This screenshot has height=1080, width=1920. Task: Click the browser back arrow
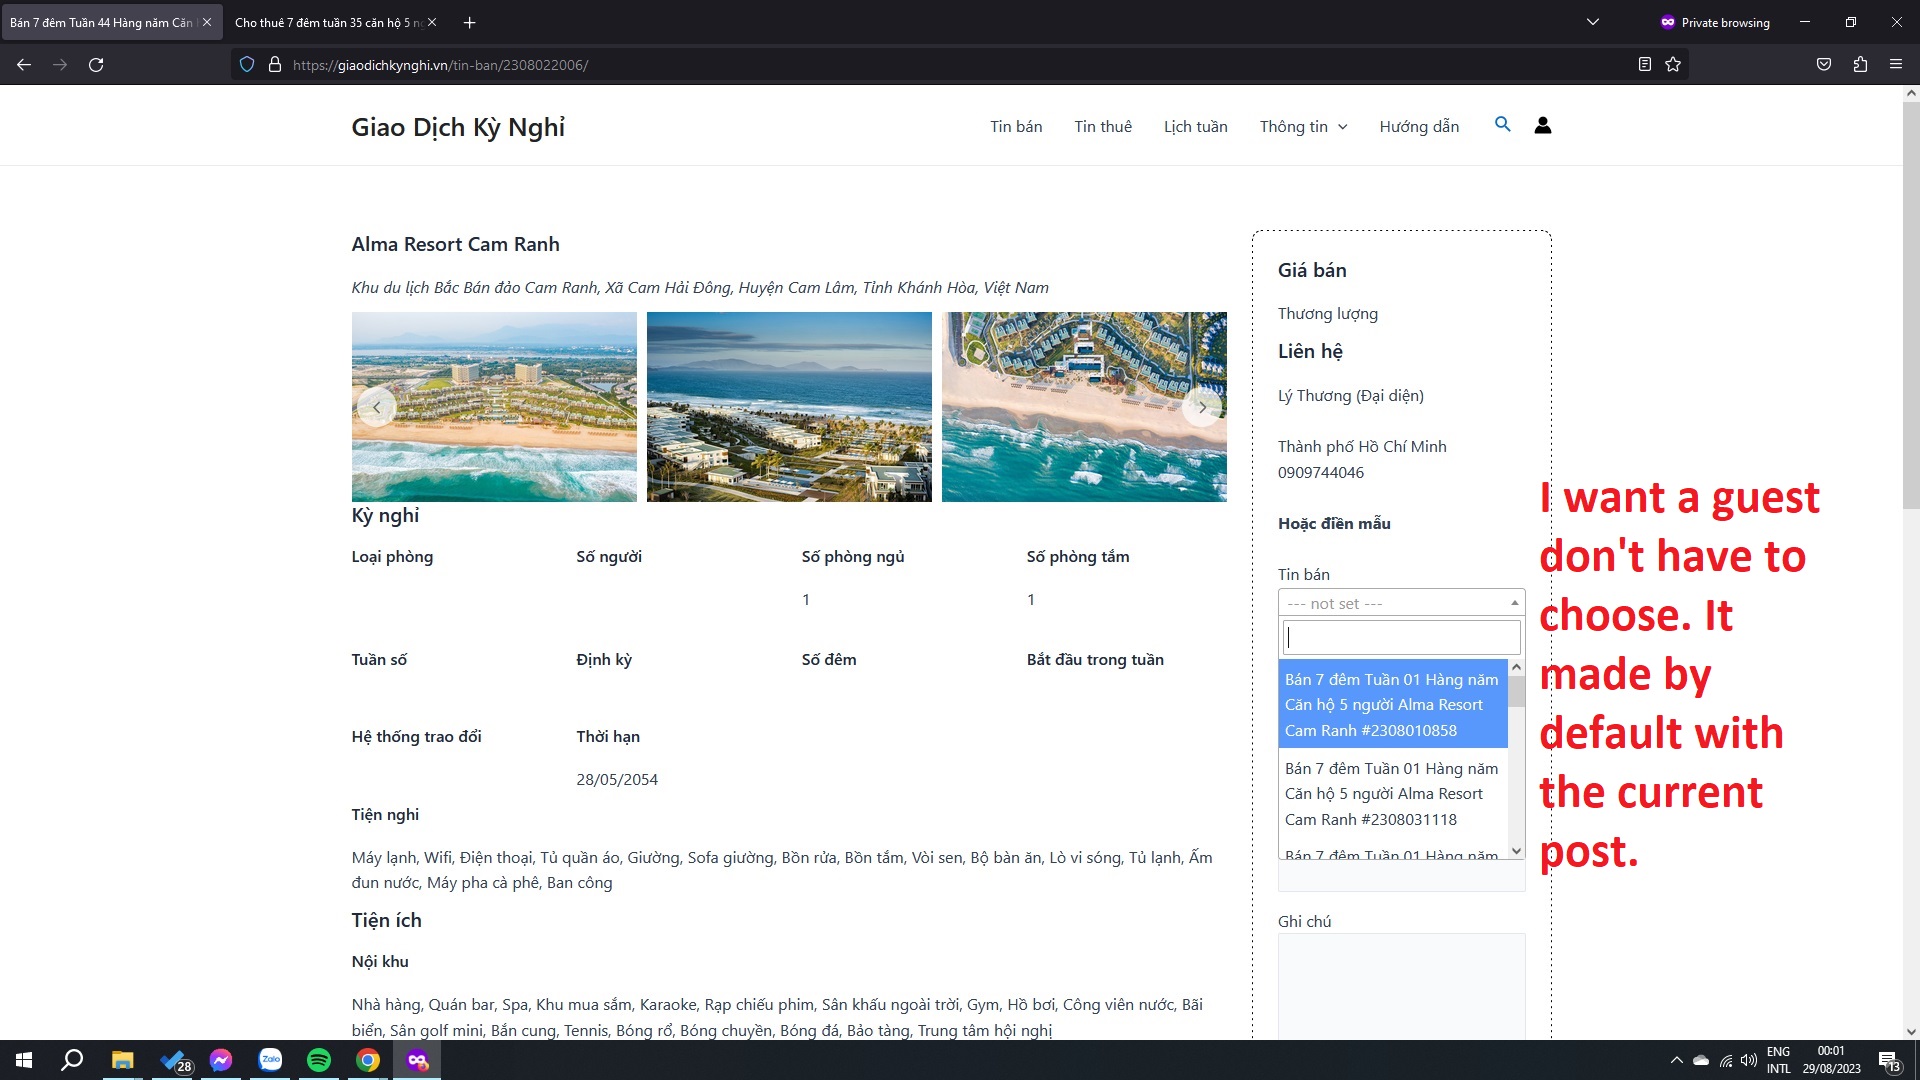click(x=24, y=65)
